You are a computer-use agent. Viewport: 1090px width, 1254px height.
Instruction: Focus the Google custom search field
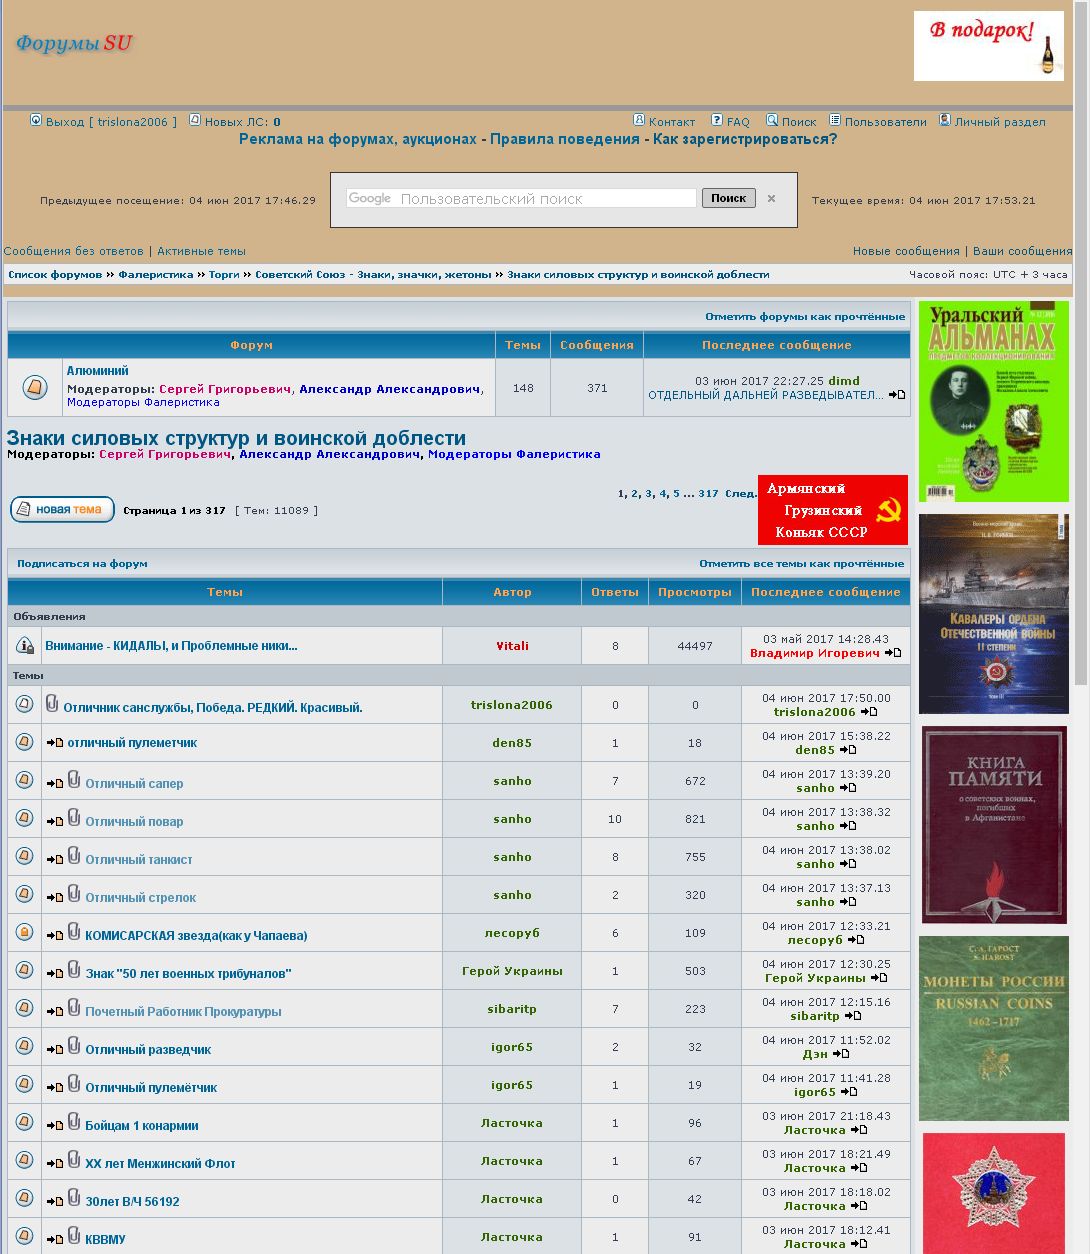click(520, 198)
